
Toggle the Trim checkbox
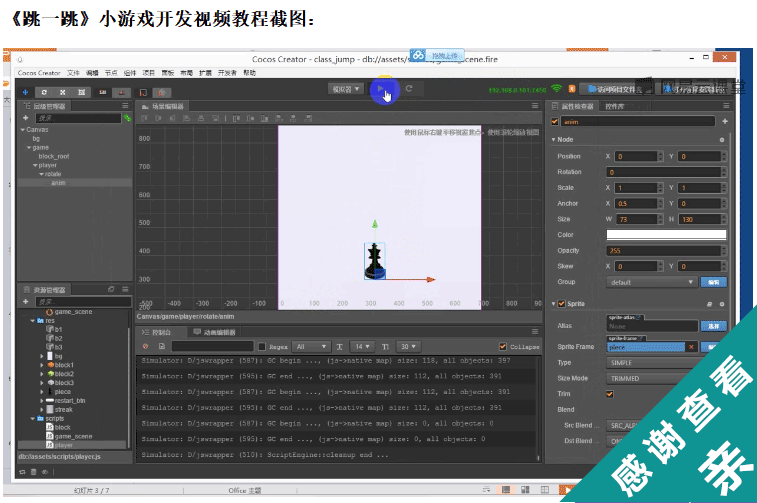coord(610,394)
